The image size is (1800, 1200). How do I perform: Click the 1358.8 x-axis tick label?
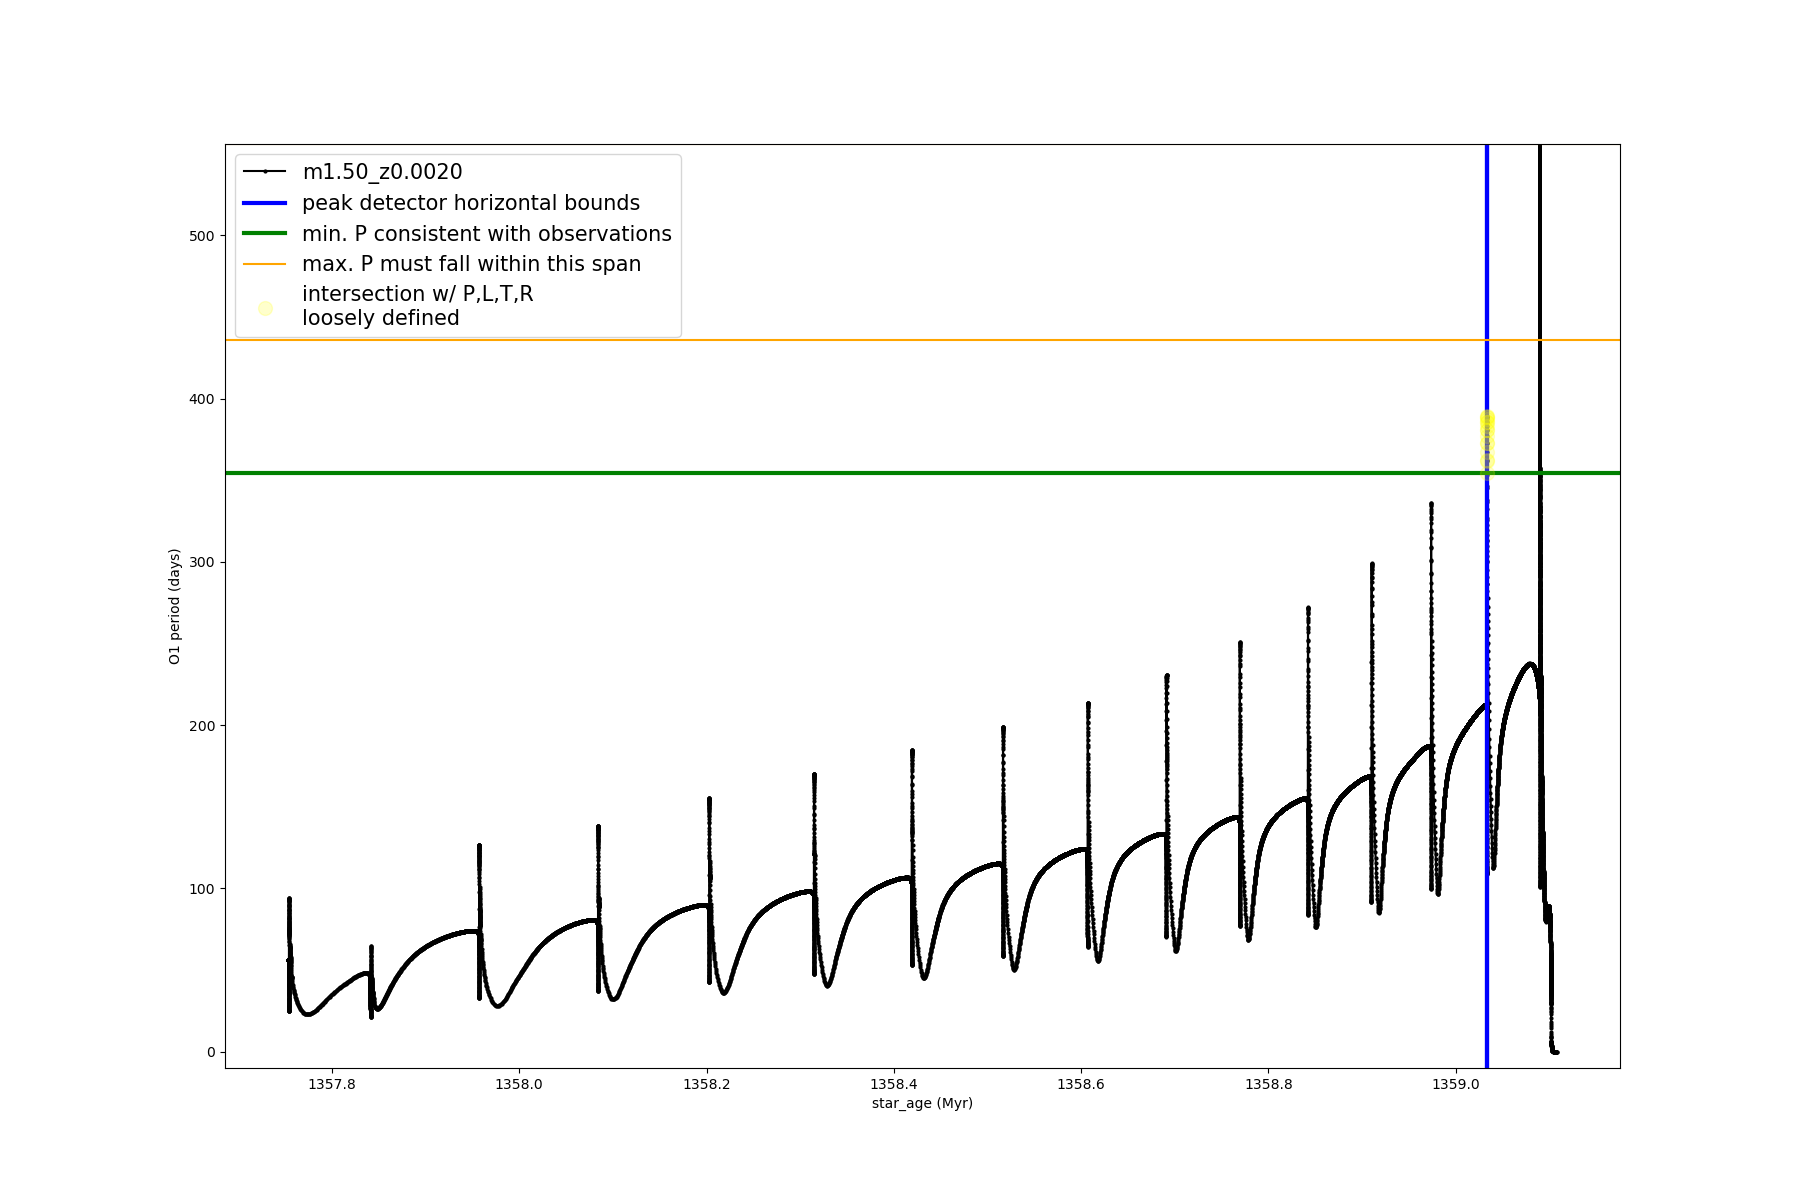coord(1268,1084)
